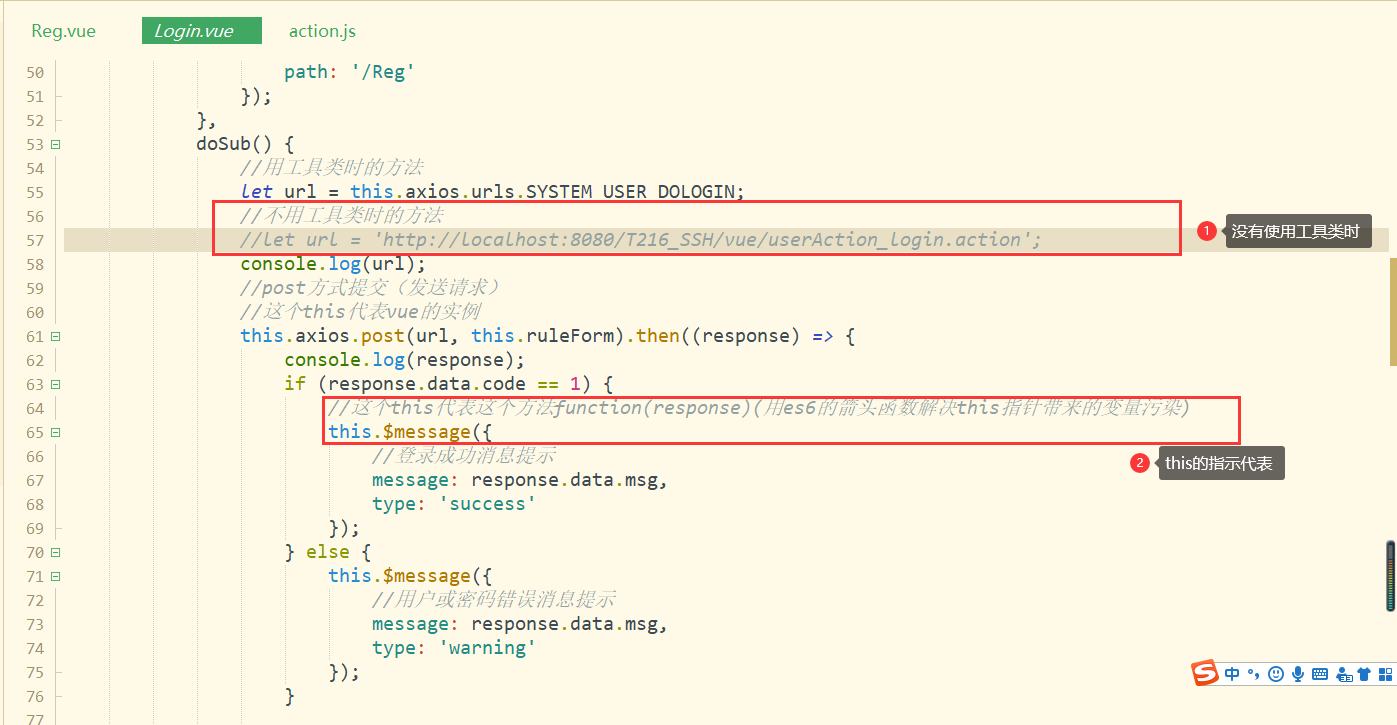This screenshot has width=1397, height=725.
Task: Switch Chinese/English mode via 中 icon
Action: (1232, 674)
